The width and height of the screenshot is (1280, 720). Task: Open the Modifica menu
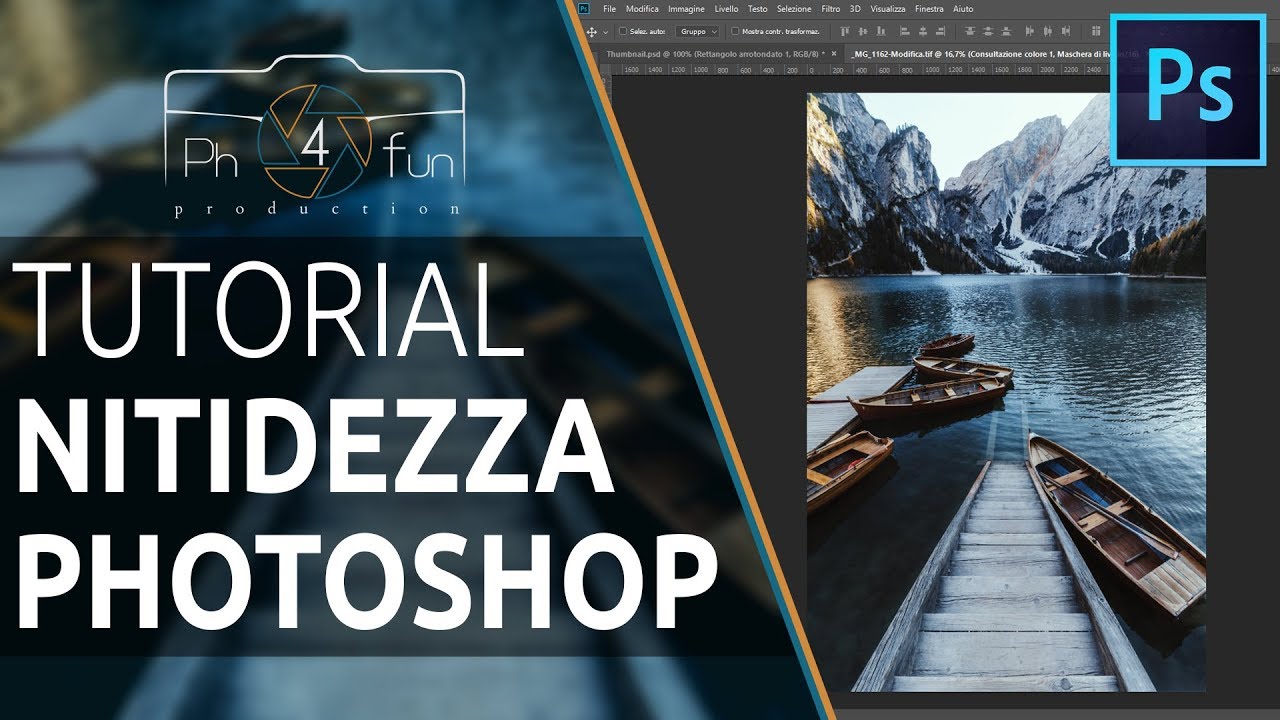tap(642, 8)
